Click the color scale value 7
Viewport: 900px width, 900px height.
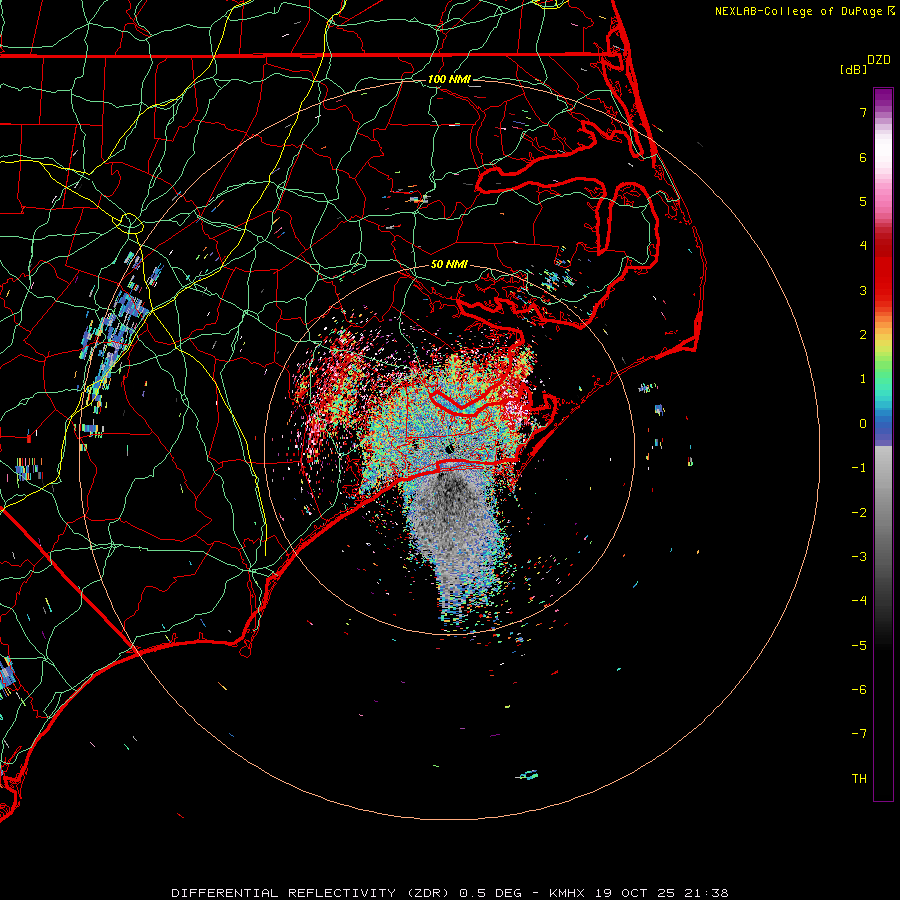click(863, 112)
